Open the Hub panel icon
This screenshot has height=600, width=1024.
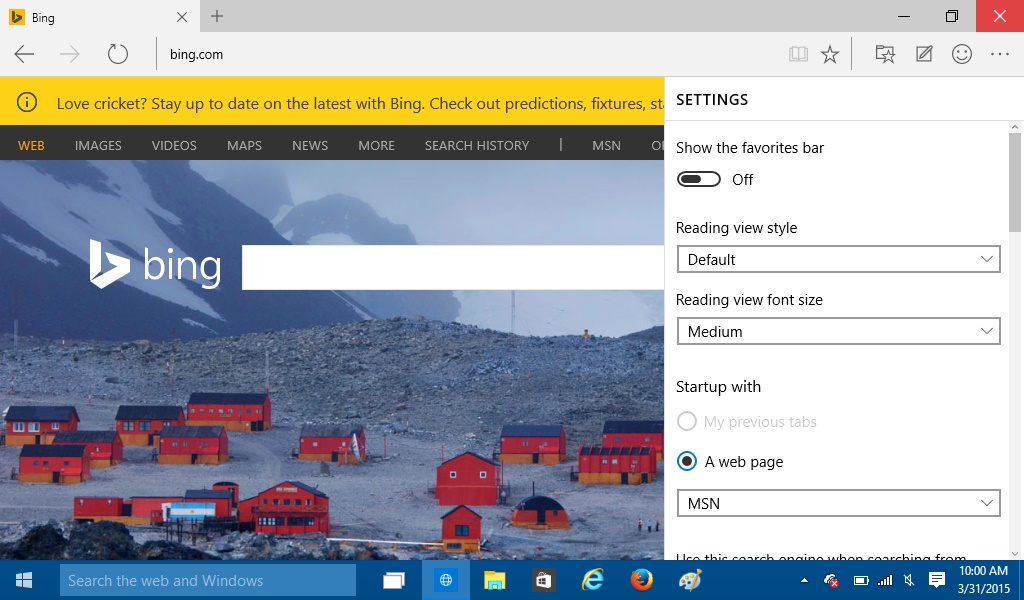coord(885,54)
